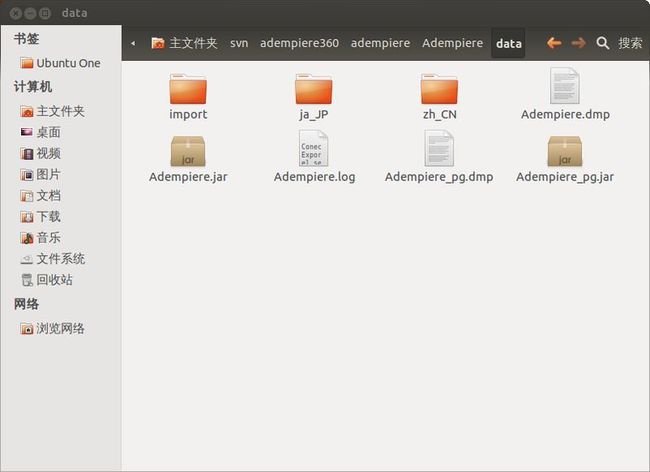Open 回收站 label in sidebar
The height and width of the screenshot is (472, 650).
coord(54,280)
